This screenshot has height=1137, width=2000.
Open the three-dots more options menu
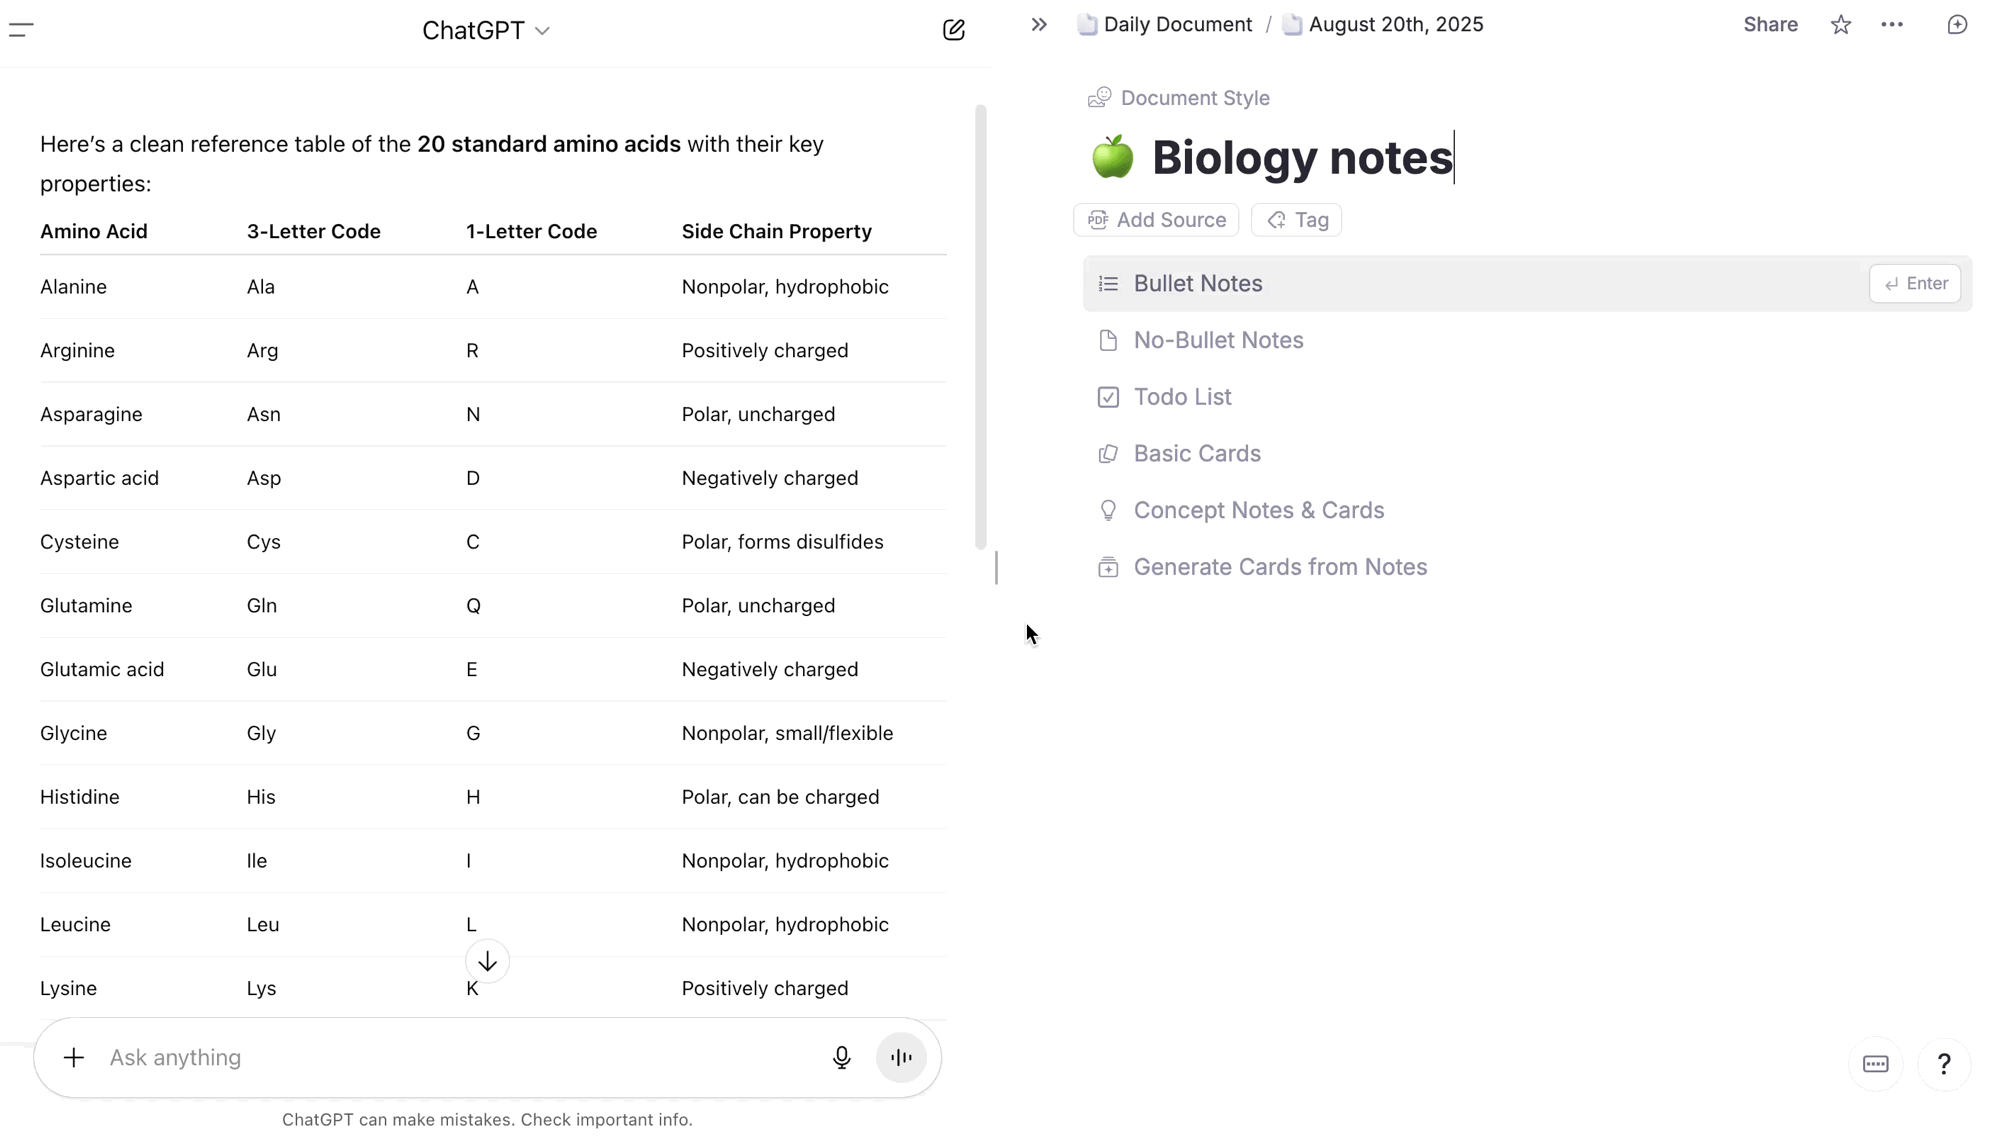tap(1891, 25)
